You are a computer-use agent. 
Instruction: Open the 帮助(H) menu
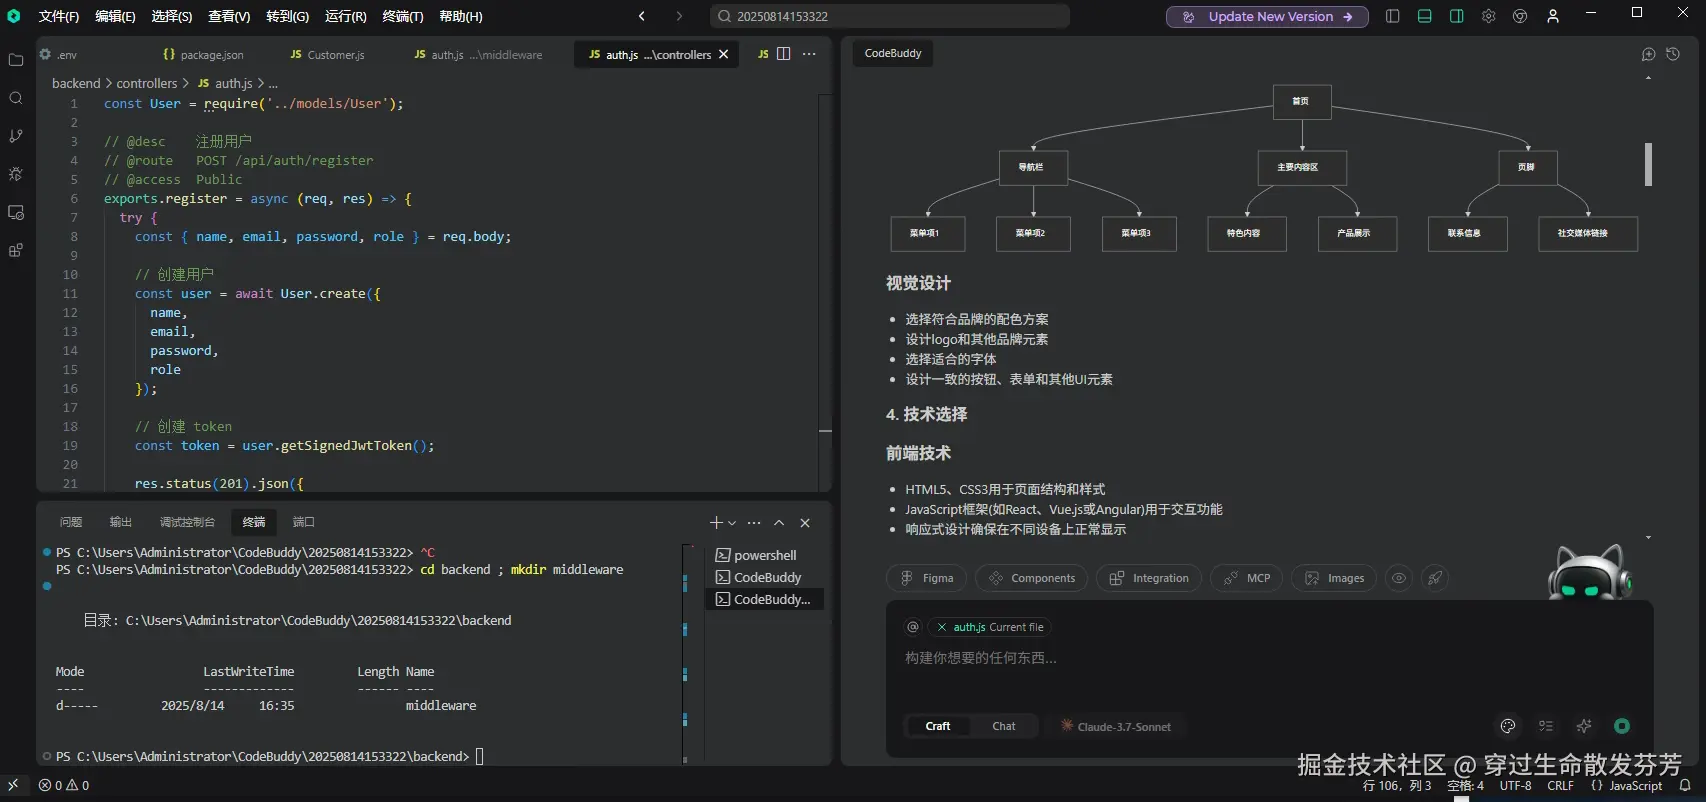coord(461,16)
